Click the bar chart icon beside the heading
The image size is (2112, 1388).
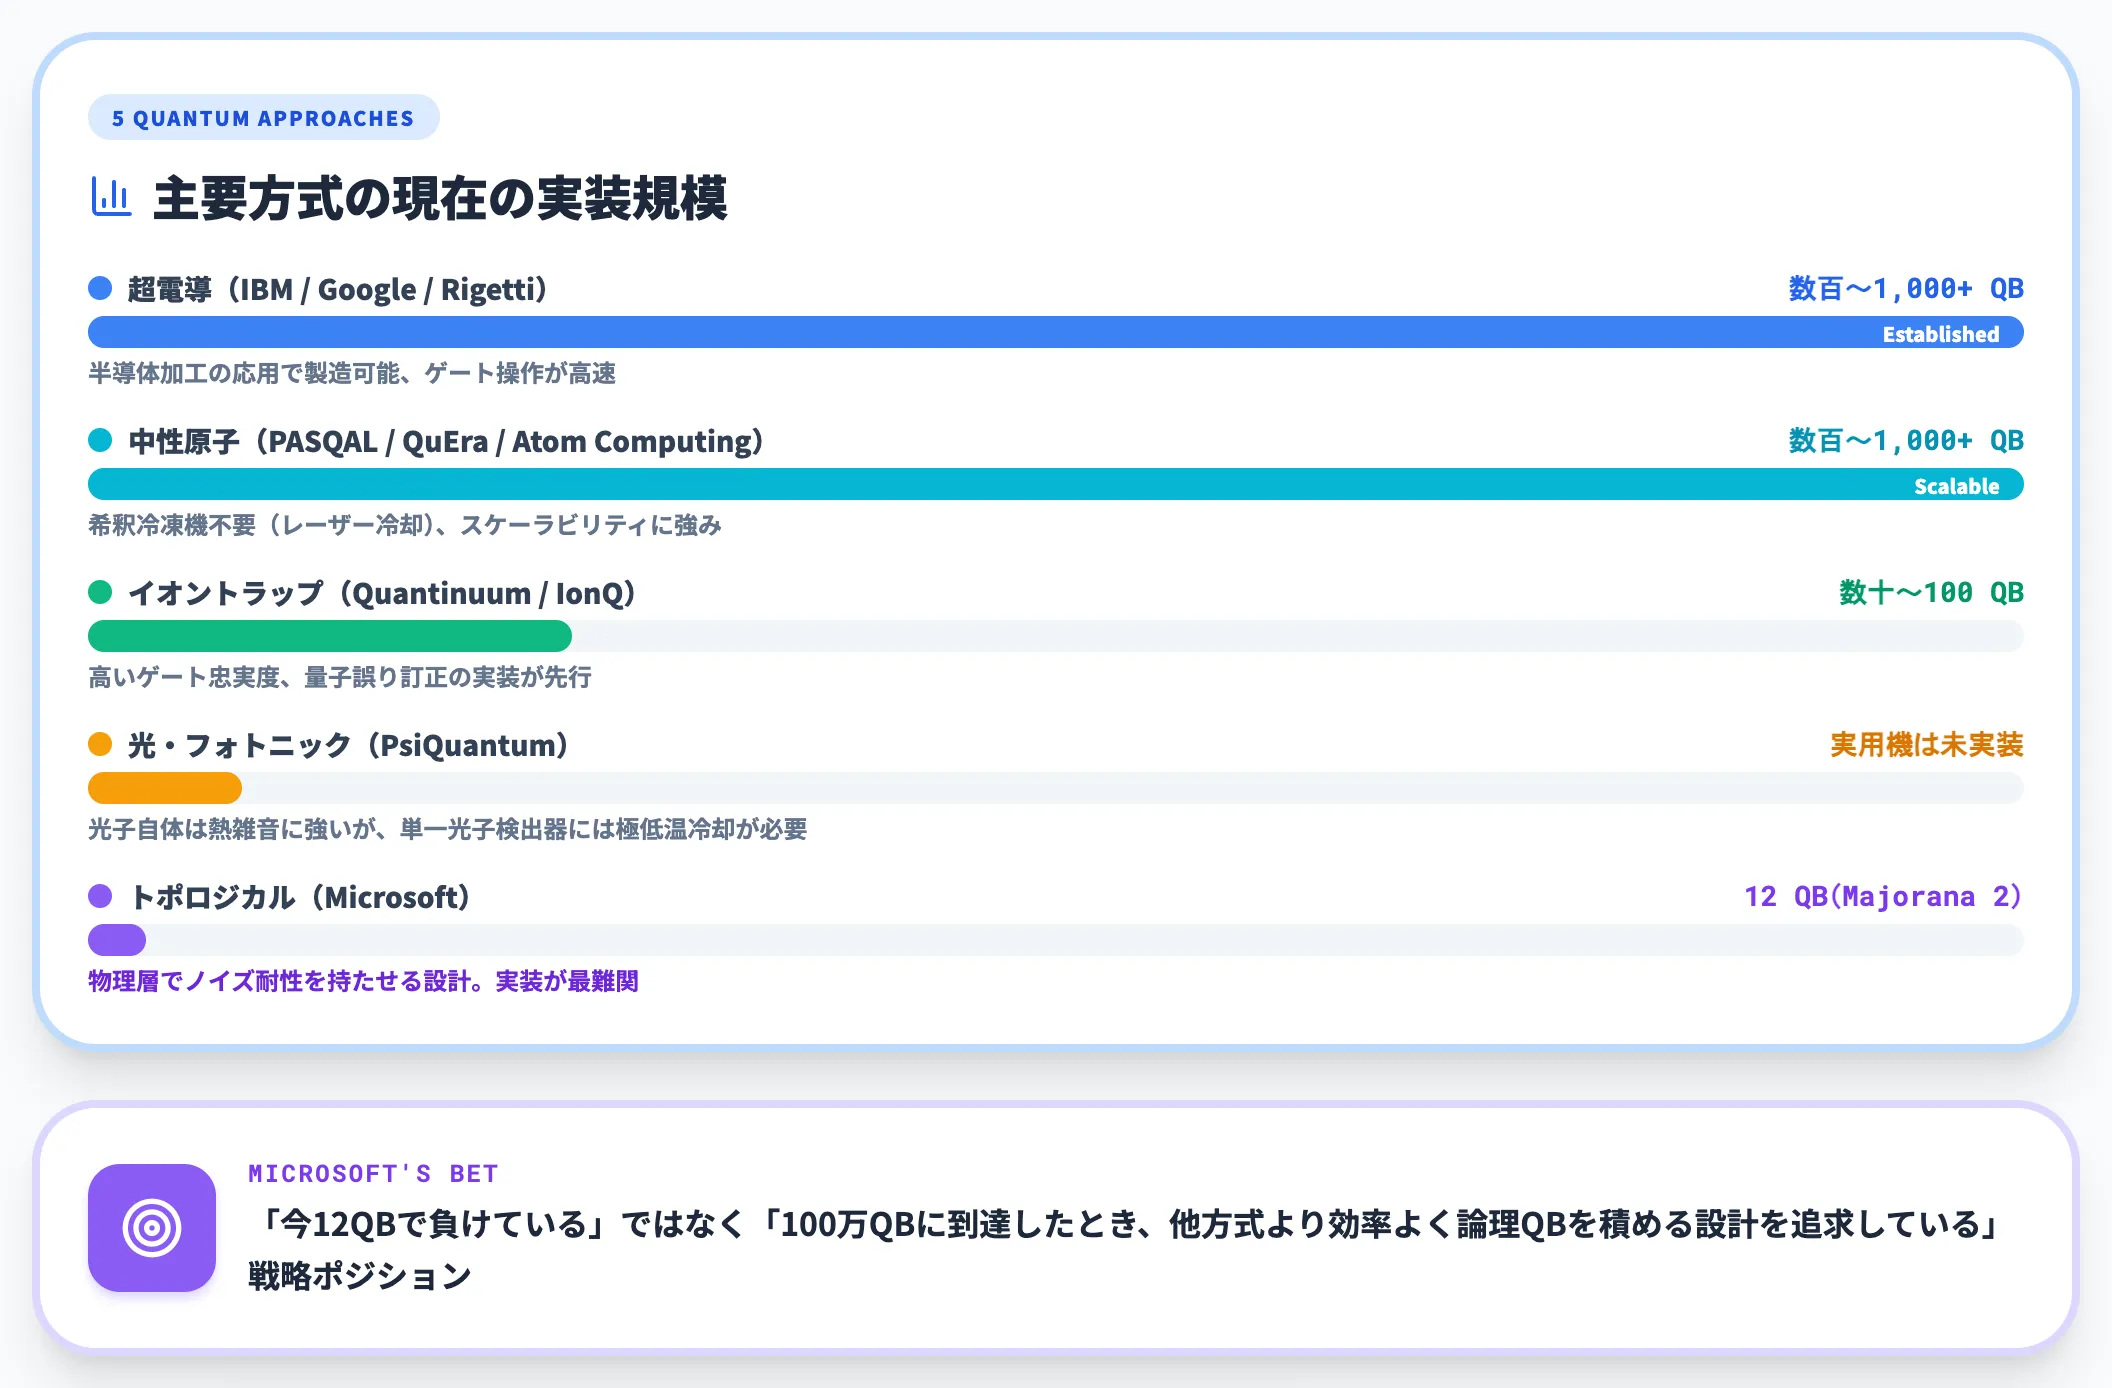pos(111,197)
